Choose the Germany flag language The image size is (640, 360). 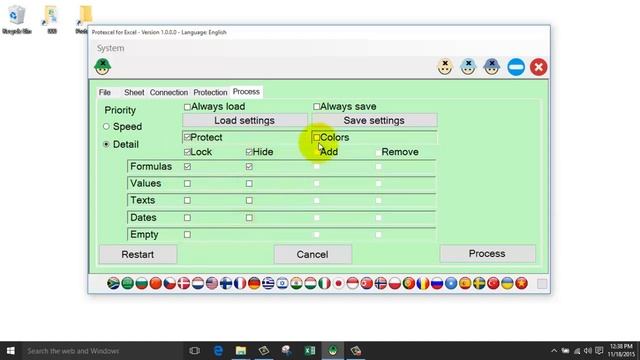[x=254, y=283]
